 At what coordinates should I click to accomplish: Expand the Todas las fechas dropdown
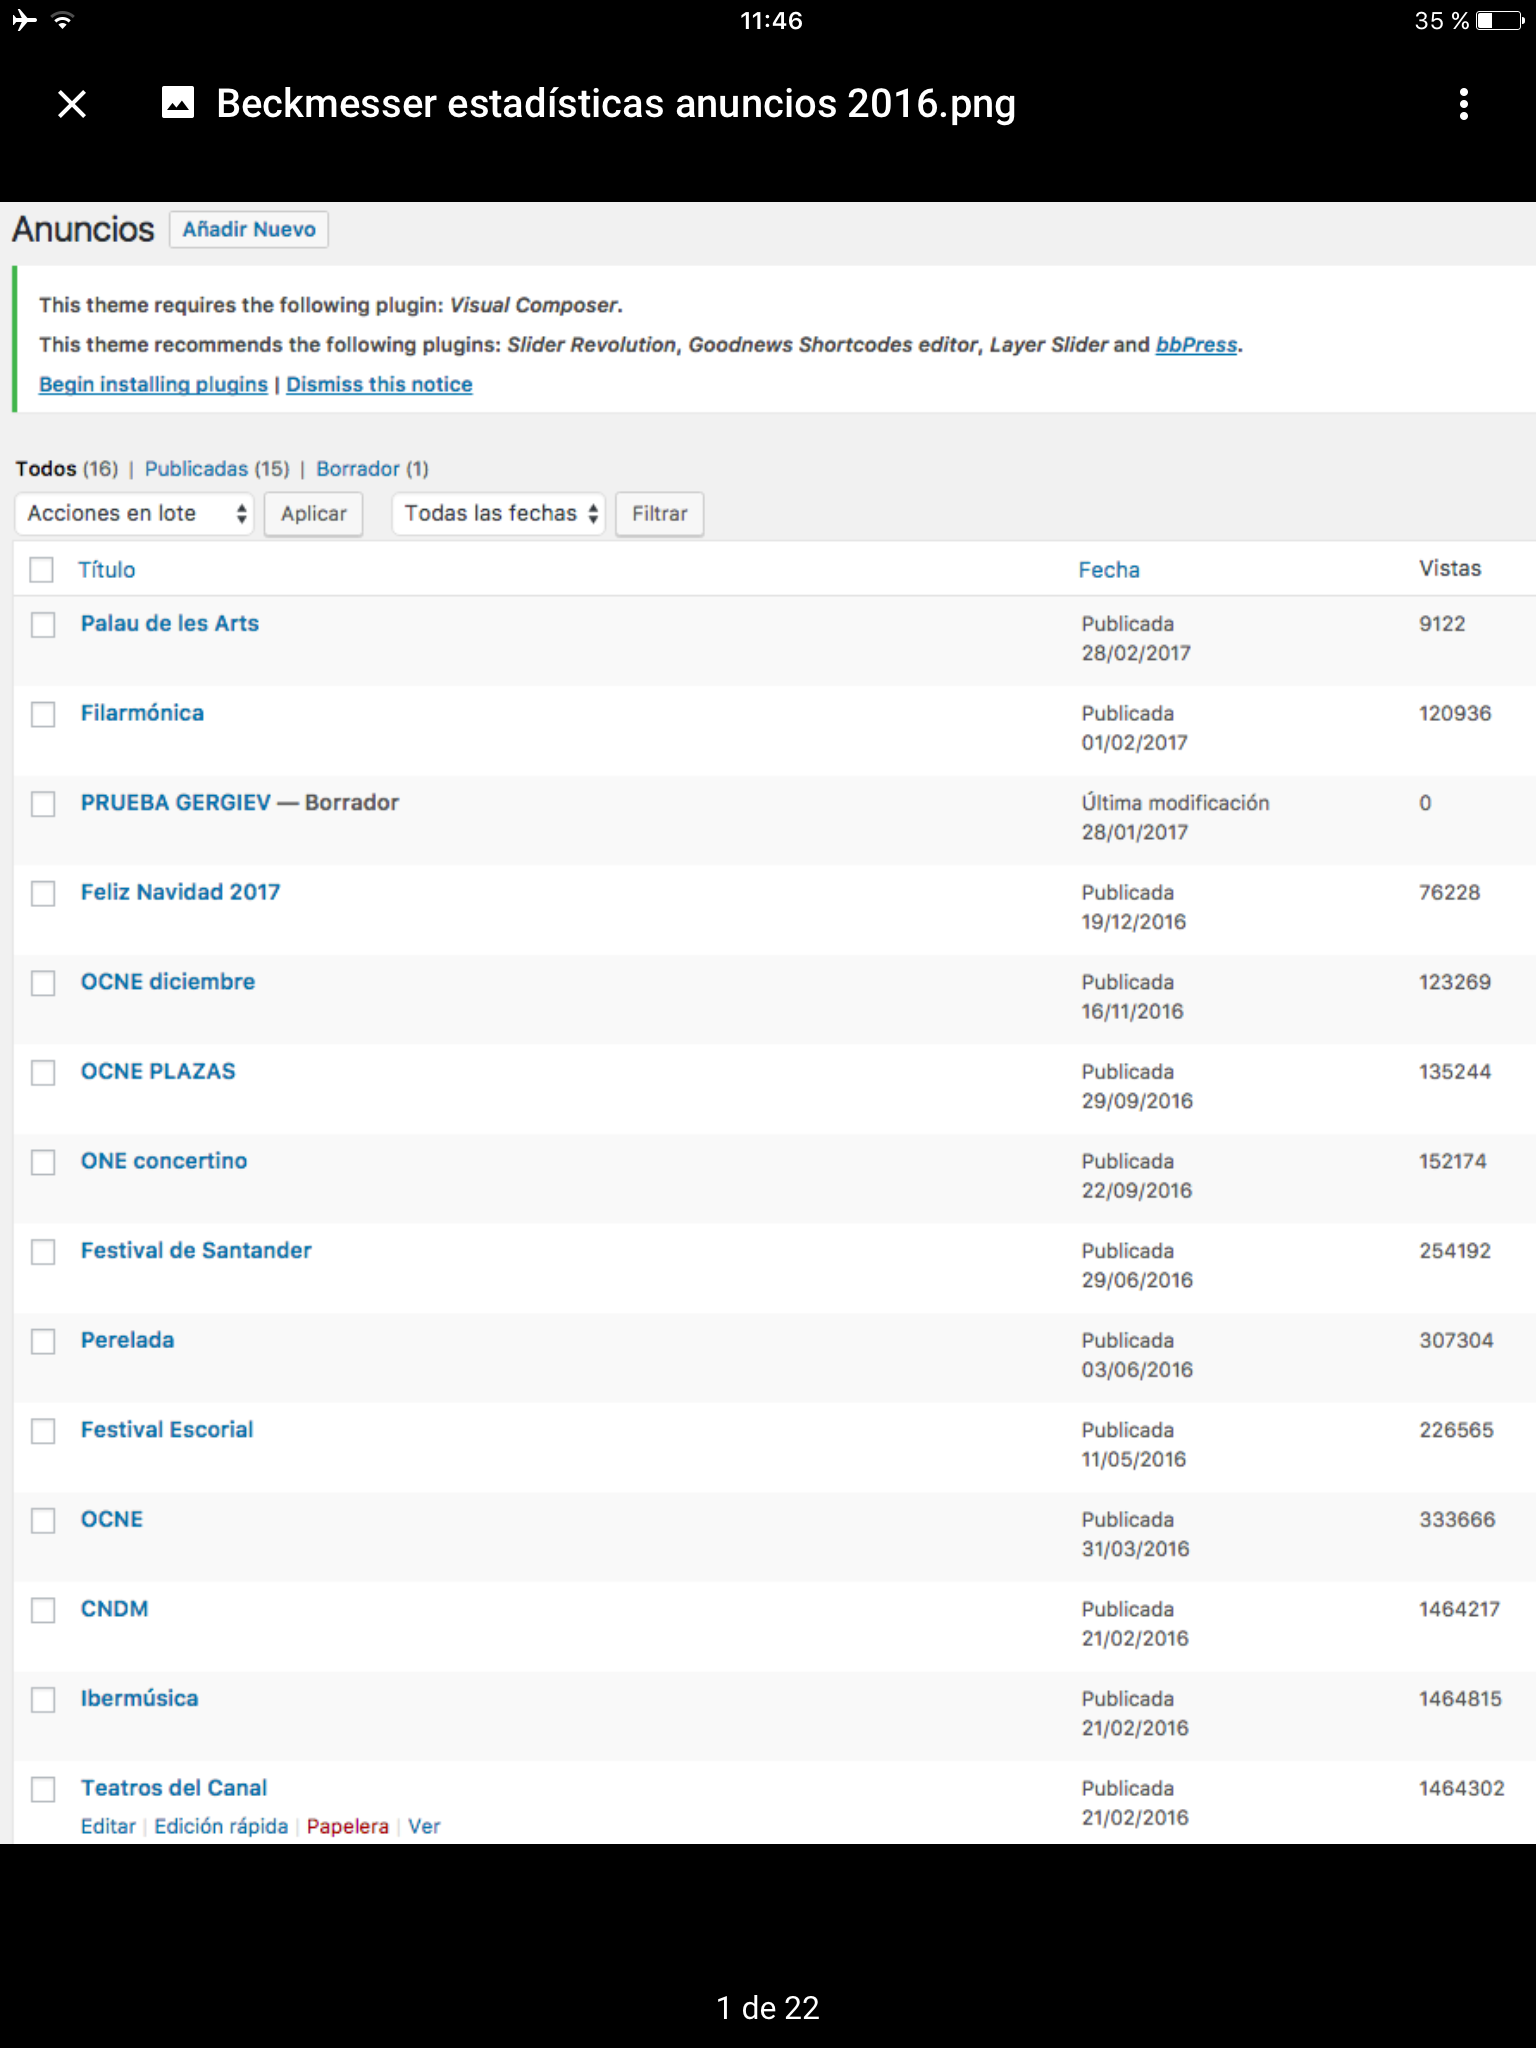point(499,514)
